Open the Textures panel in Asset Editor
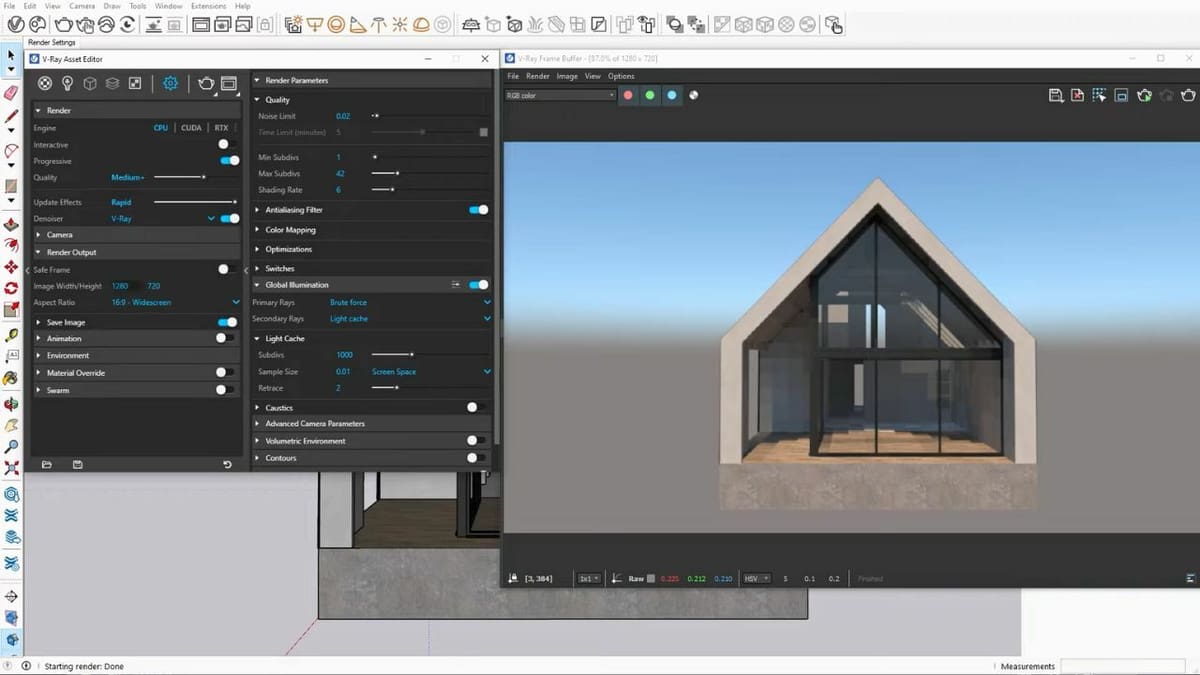 coord(135,83)
